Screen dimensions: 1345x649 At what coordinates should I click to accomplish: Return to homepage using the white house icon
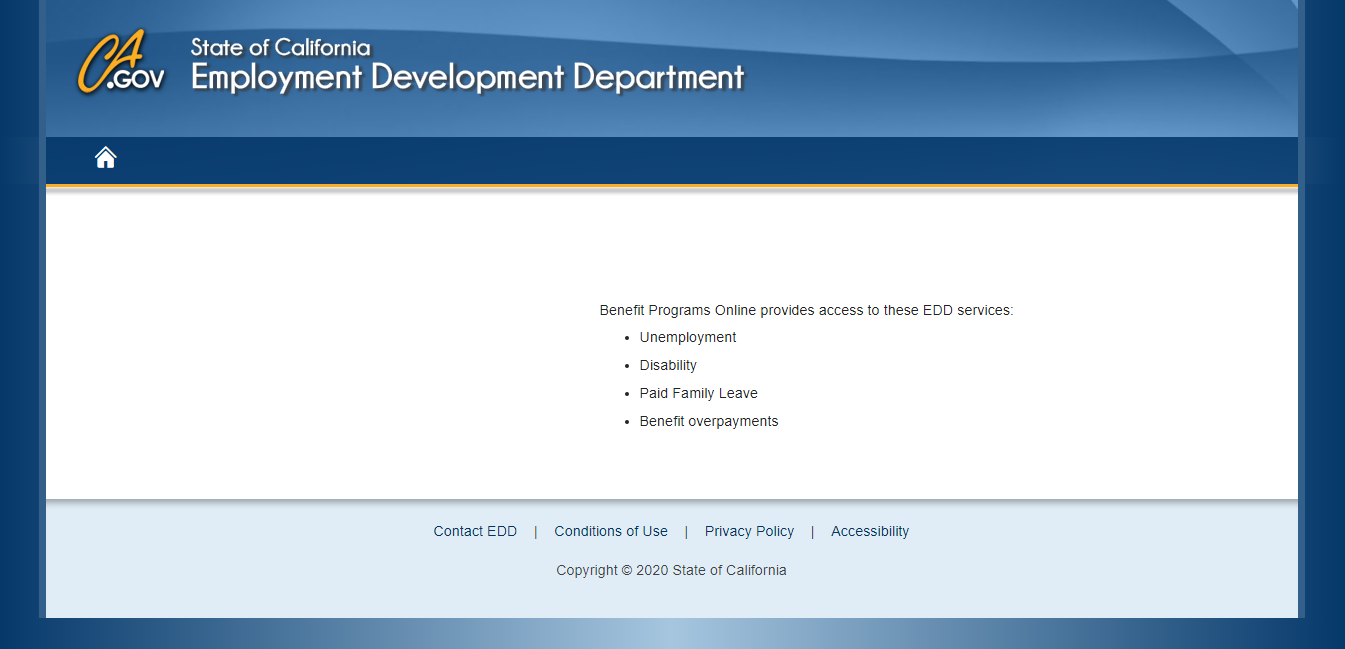coord(105,157)
